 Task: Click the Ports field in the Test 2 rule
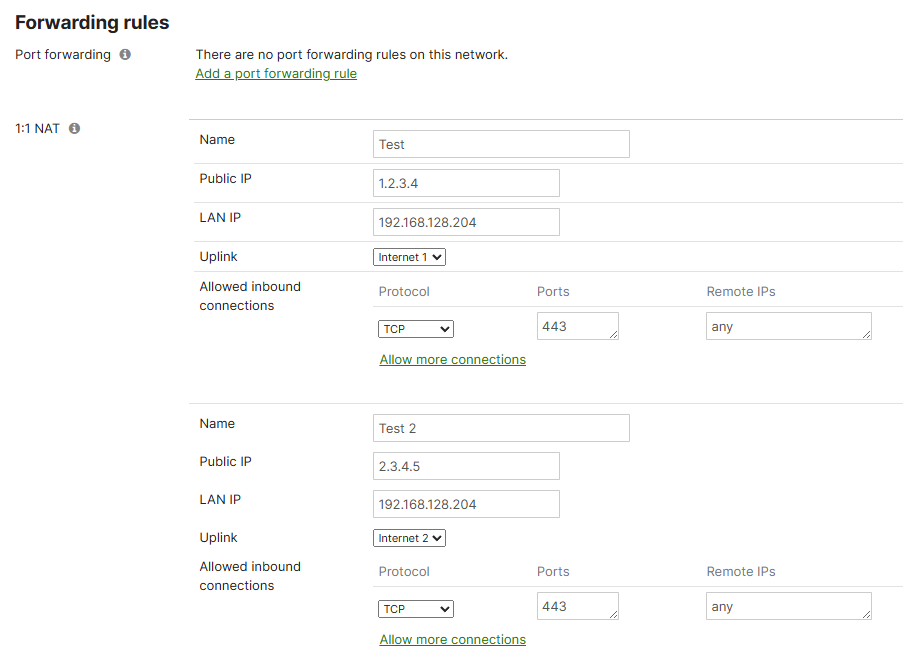tap(577, 608)
